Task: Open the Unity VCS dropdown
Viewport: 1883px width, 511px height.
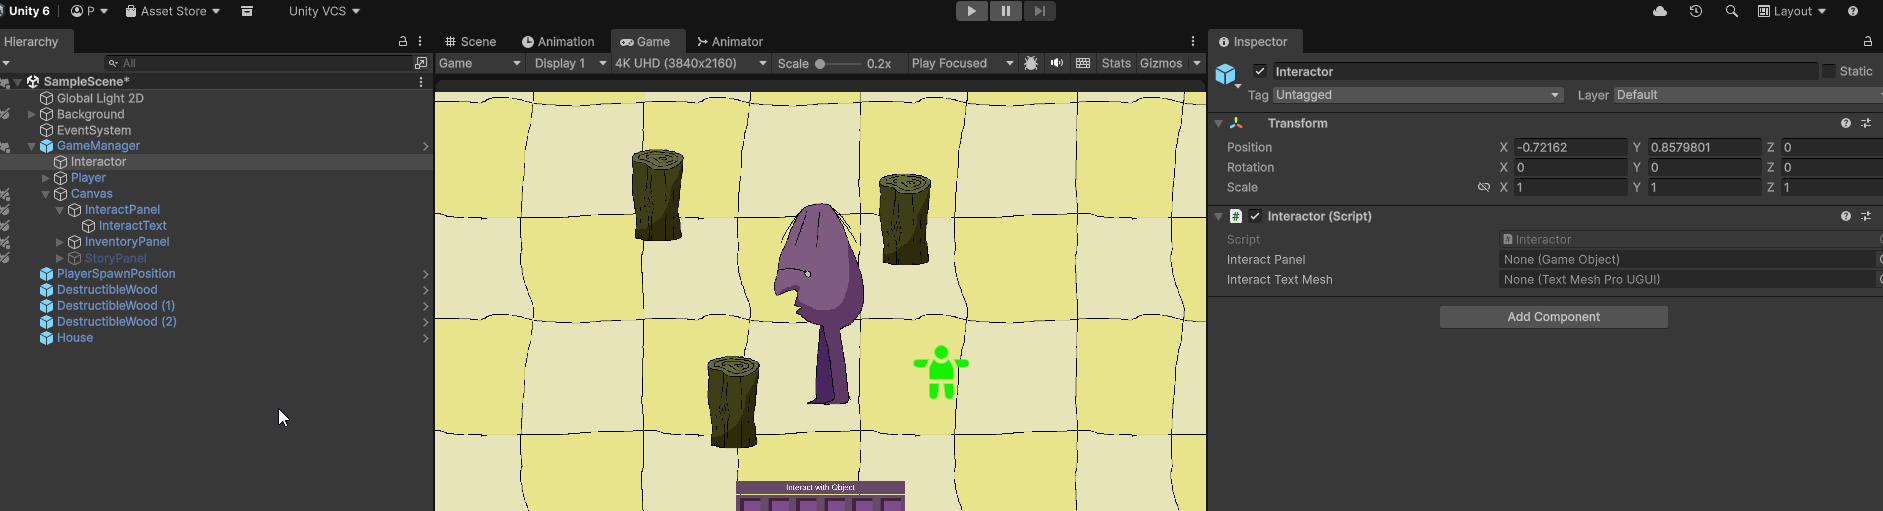Action: [x=324, y=11]
